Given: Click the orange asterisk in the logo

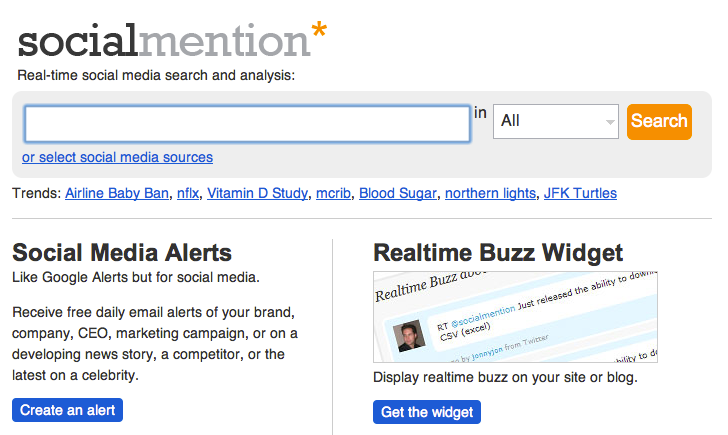Looking at the screenshot, I should click(319, 30).
